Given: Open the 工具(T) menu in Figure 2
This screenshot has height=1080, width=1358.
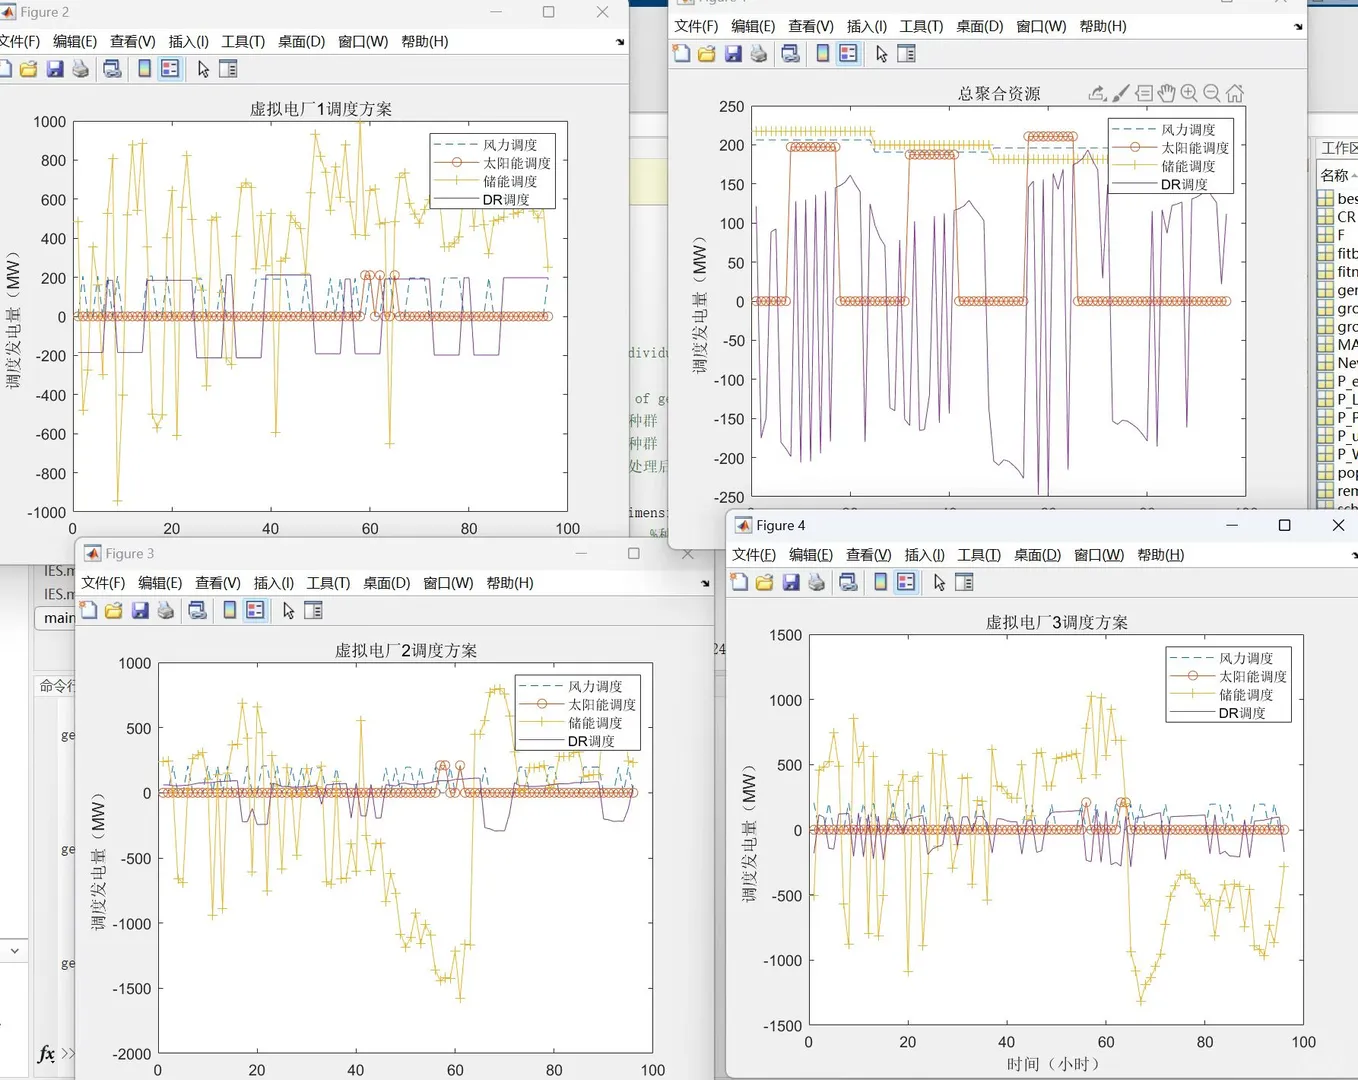Looking at the screenshot, I should (243, 41).
